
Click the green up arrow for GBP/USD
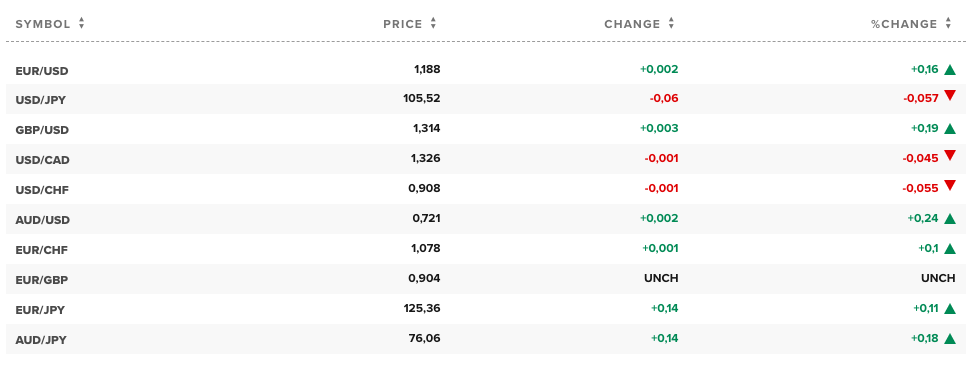coord(949,129)
